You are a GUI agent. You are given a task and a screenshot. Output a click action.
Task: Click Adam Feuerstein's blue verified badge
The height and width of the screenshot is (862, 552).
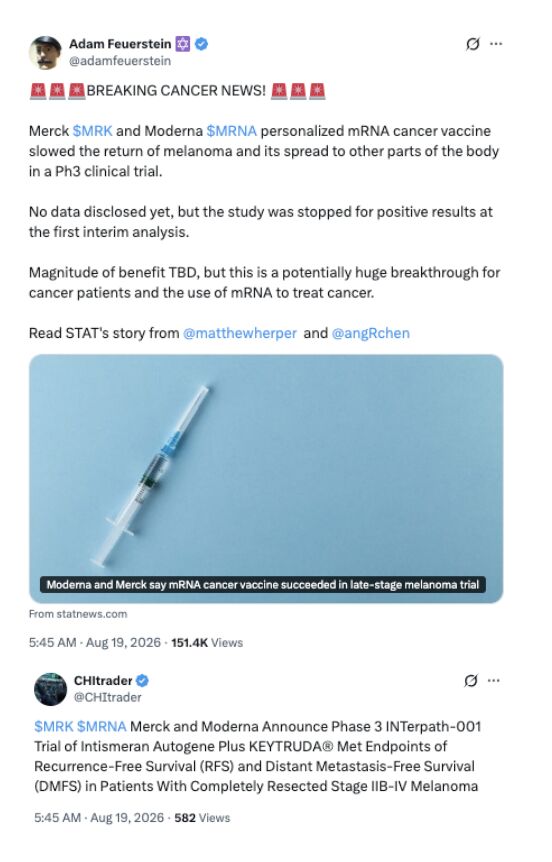(x=202, y=43)
